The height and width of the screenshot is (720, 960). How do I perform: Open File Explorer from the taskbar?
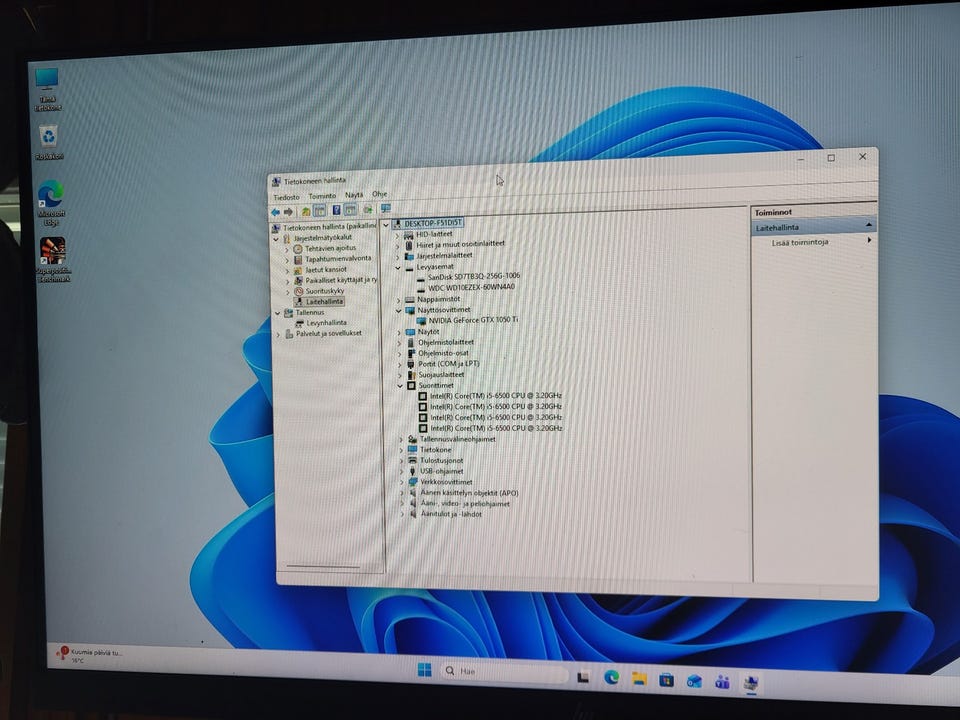click(639, 678)
